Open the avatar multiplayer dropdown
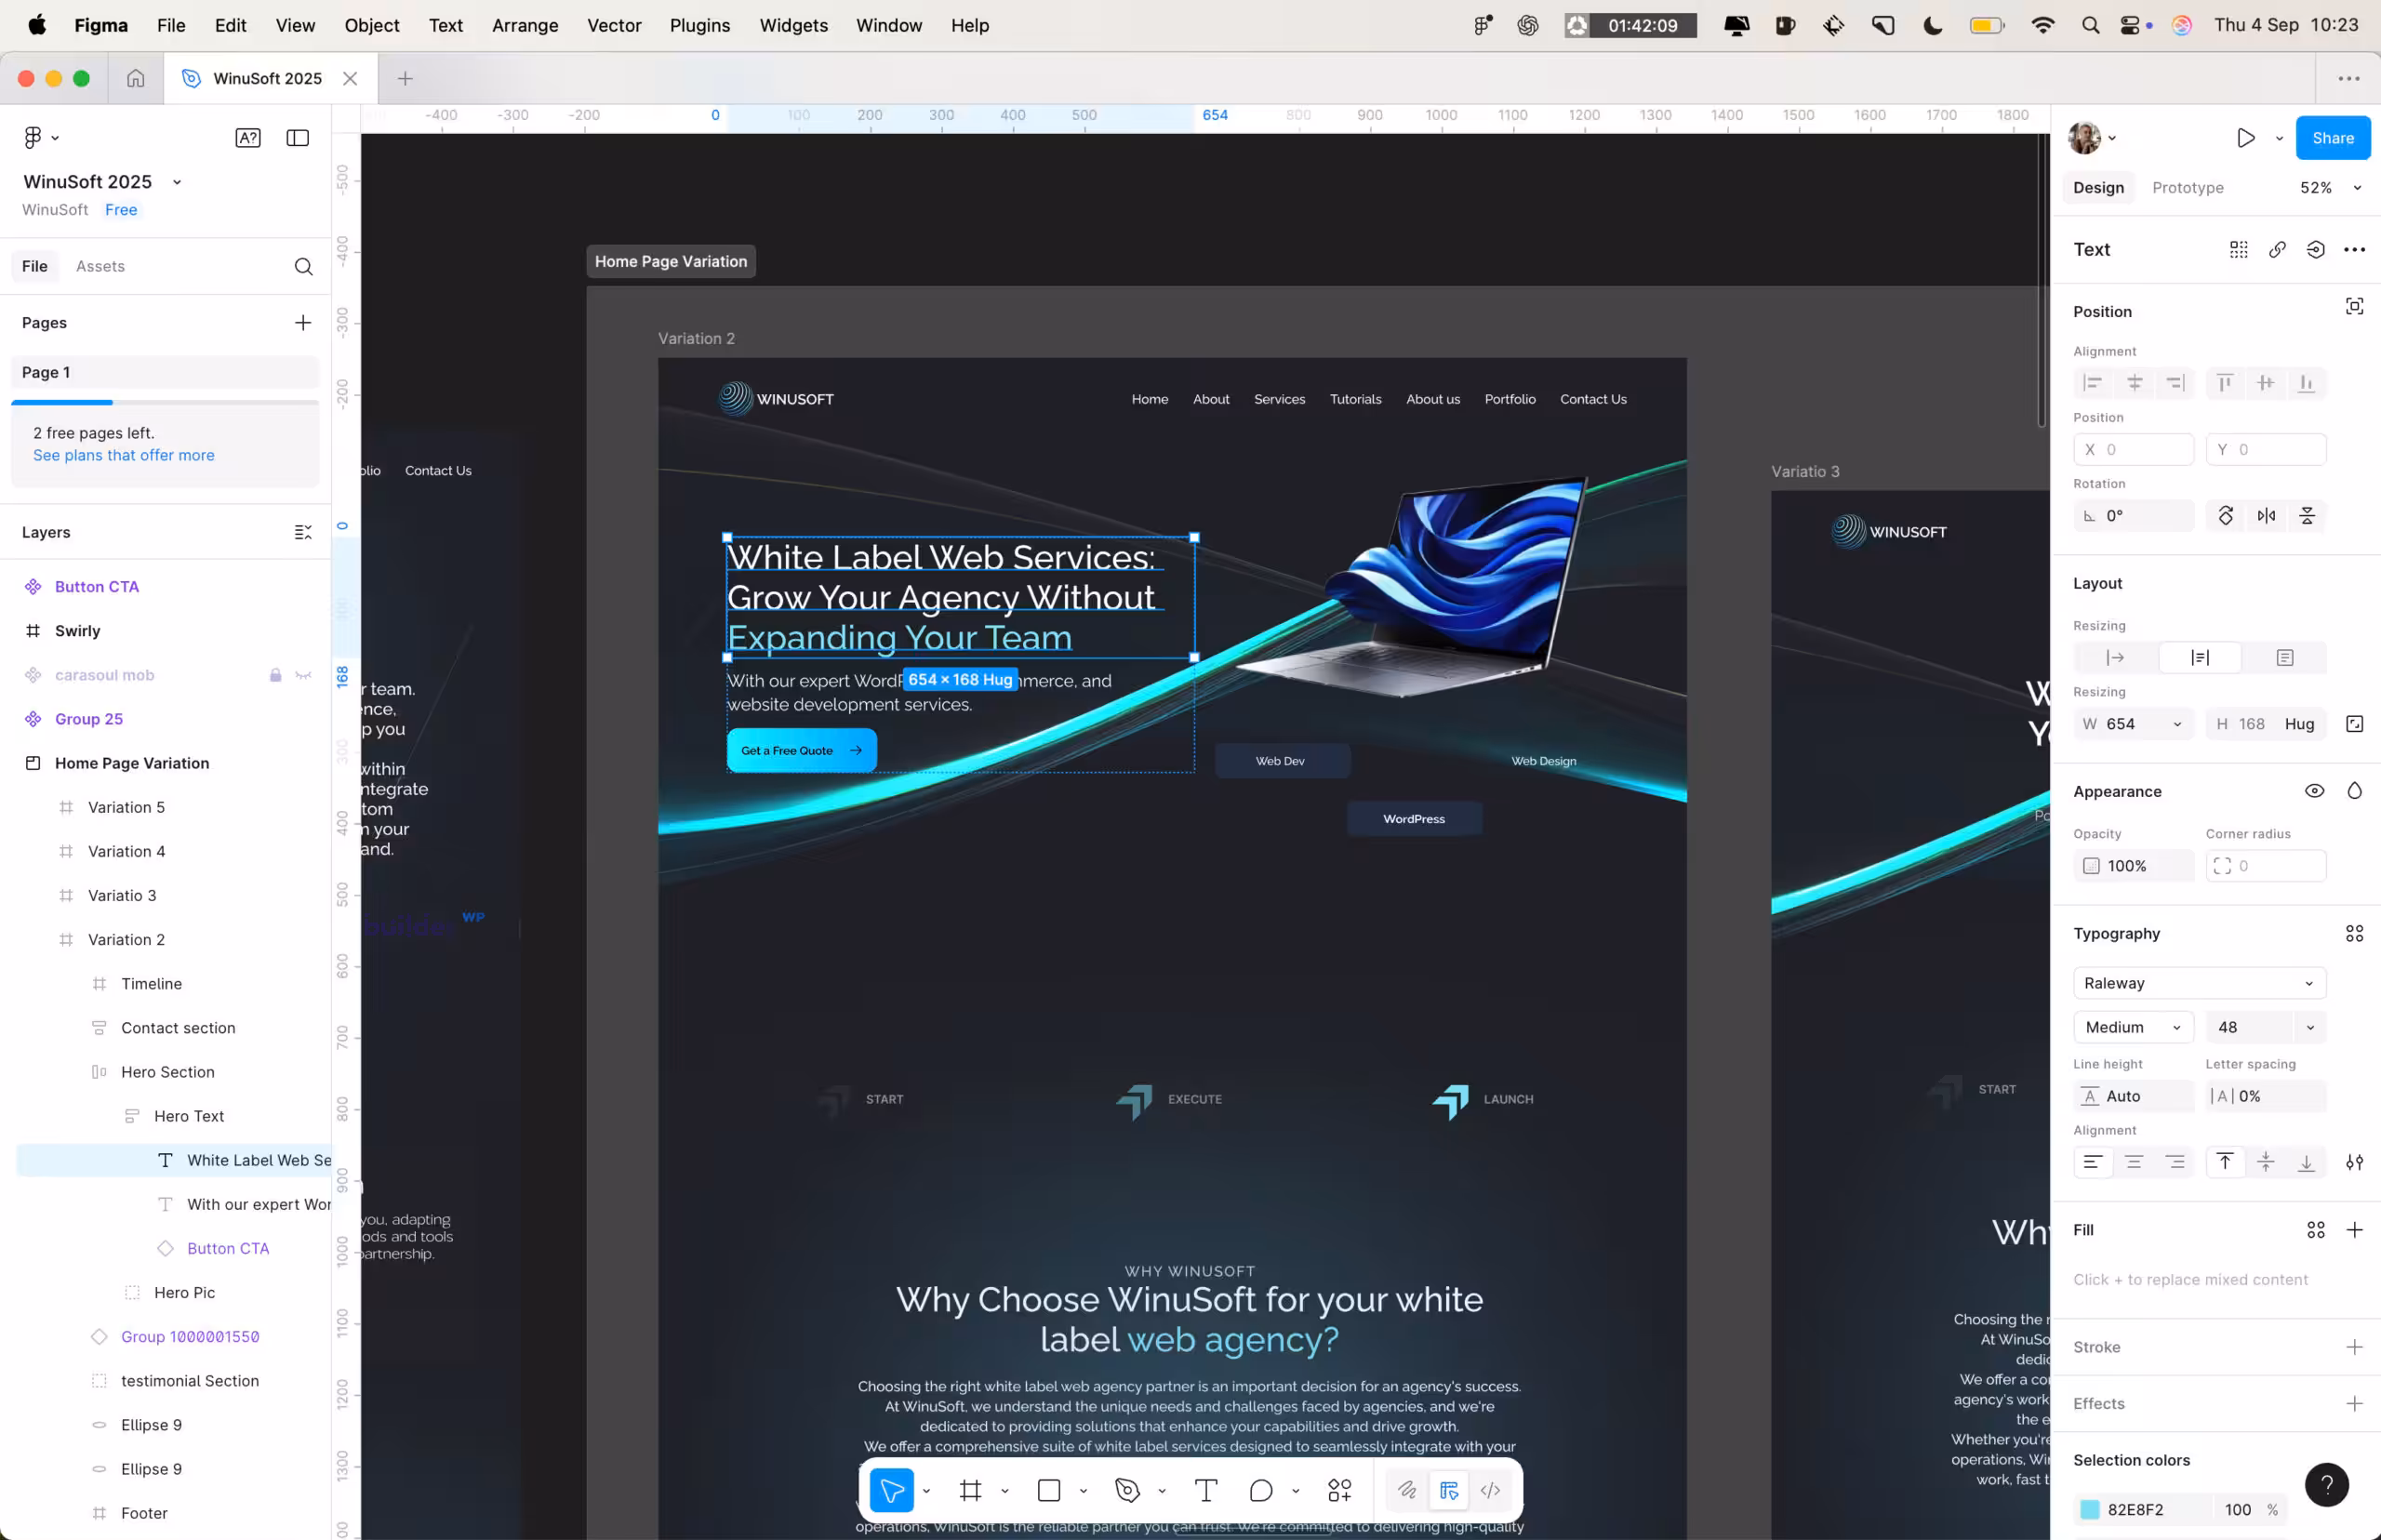Screen dimensions: 2381x1540 click(2111, 138)
